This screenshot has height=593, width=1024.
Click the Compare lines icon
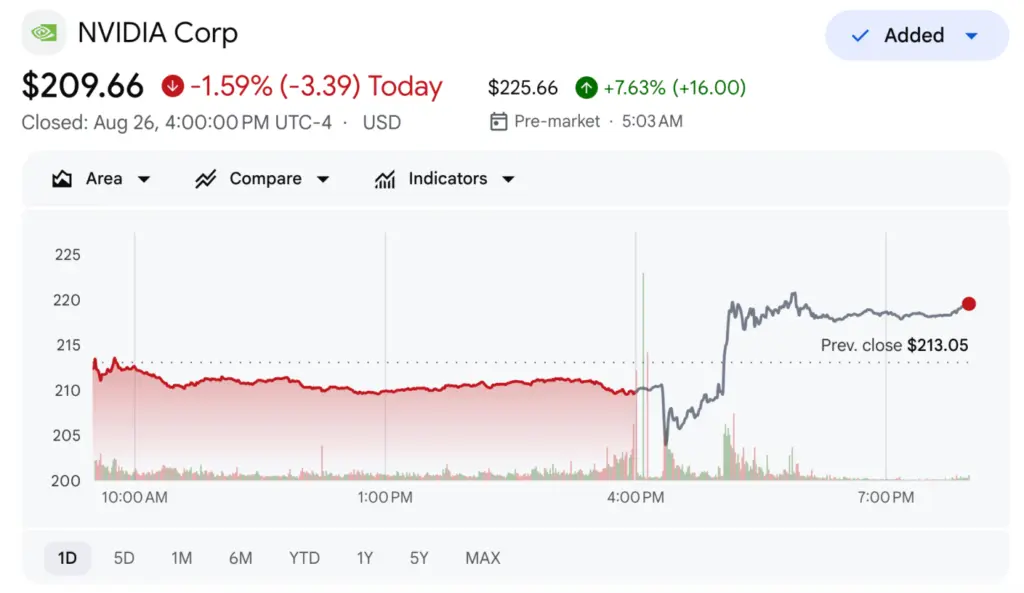(x=206, y=179)
